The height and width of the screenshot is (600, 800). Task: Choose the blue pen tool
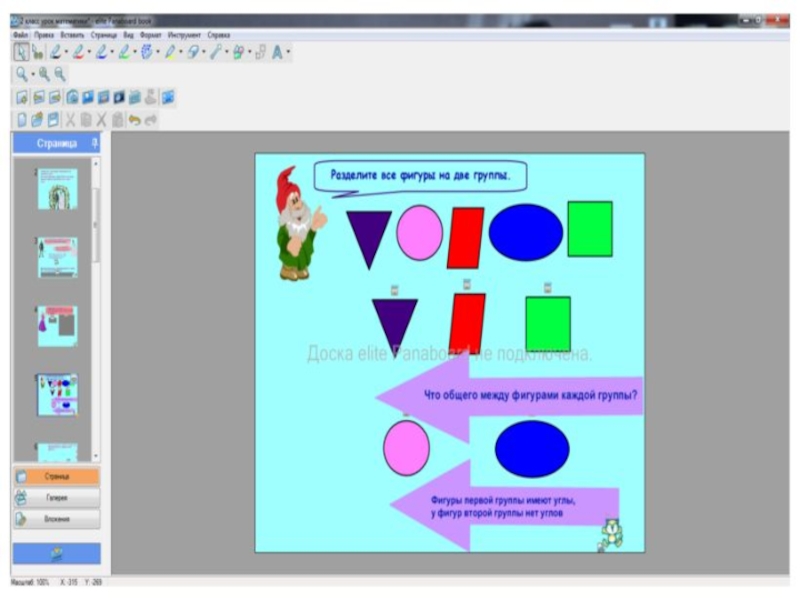click(x=101, y=52)
